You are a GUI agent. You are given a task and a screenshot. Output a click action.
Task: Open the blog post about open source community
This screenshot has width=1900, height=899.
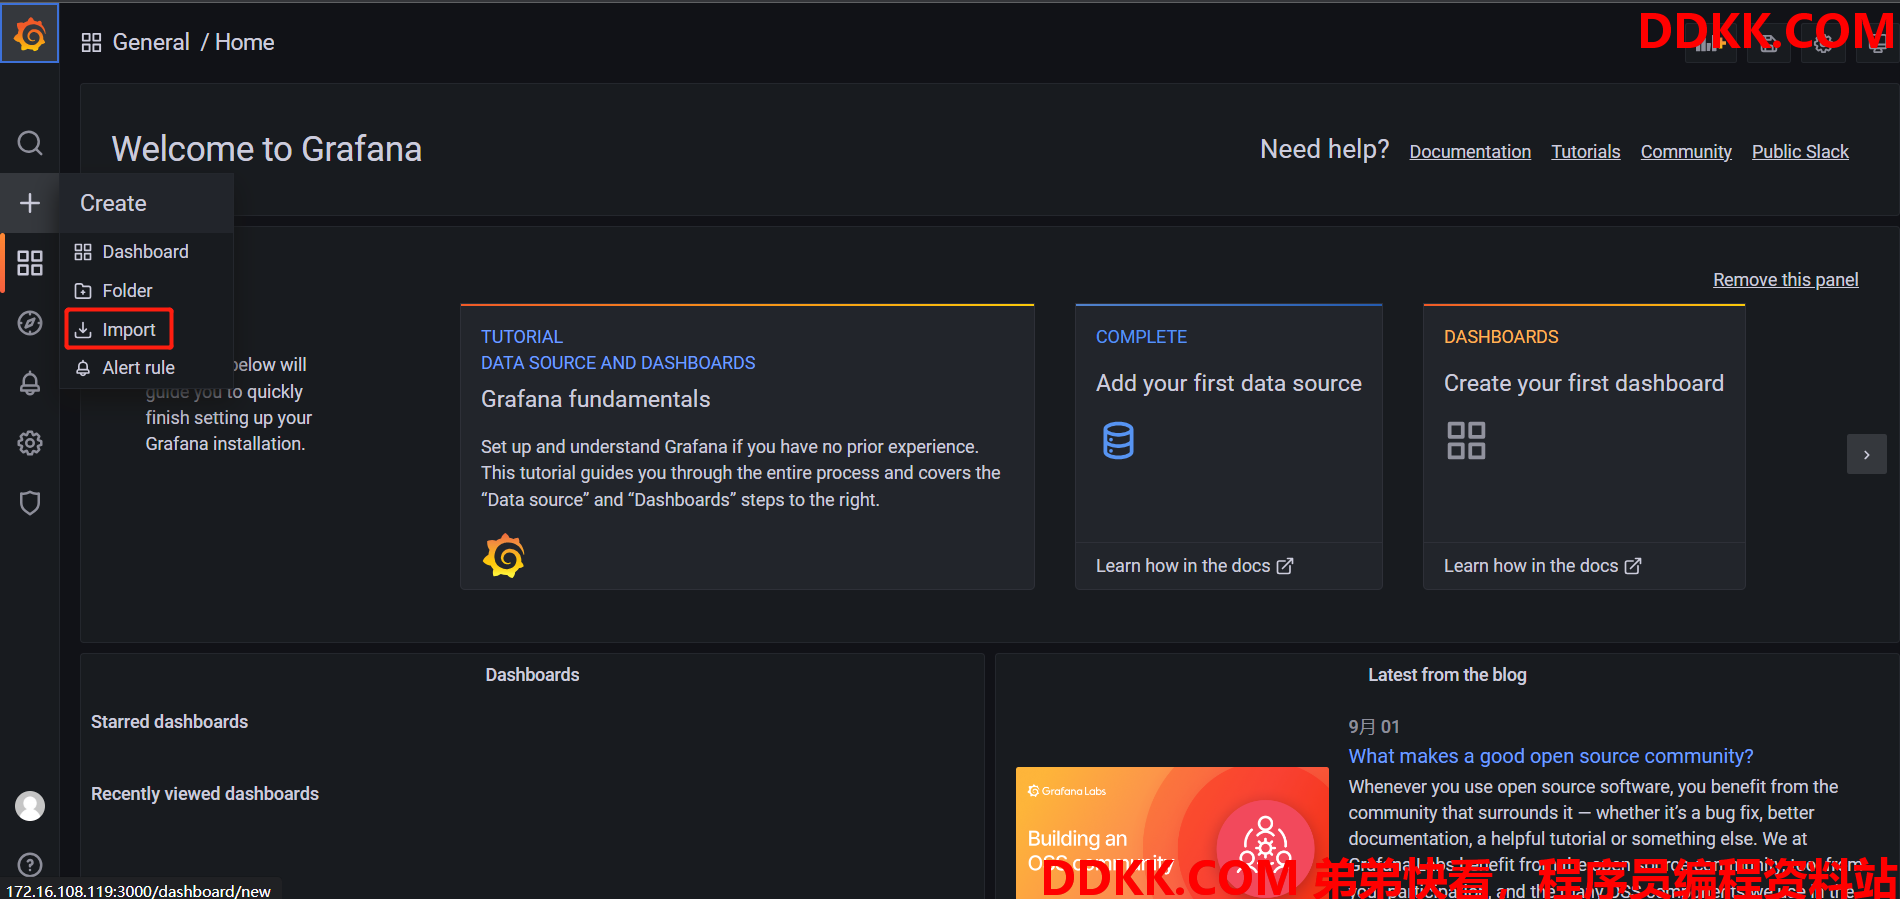(1550, 757)
